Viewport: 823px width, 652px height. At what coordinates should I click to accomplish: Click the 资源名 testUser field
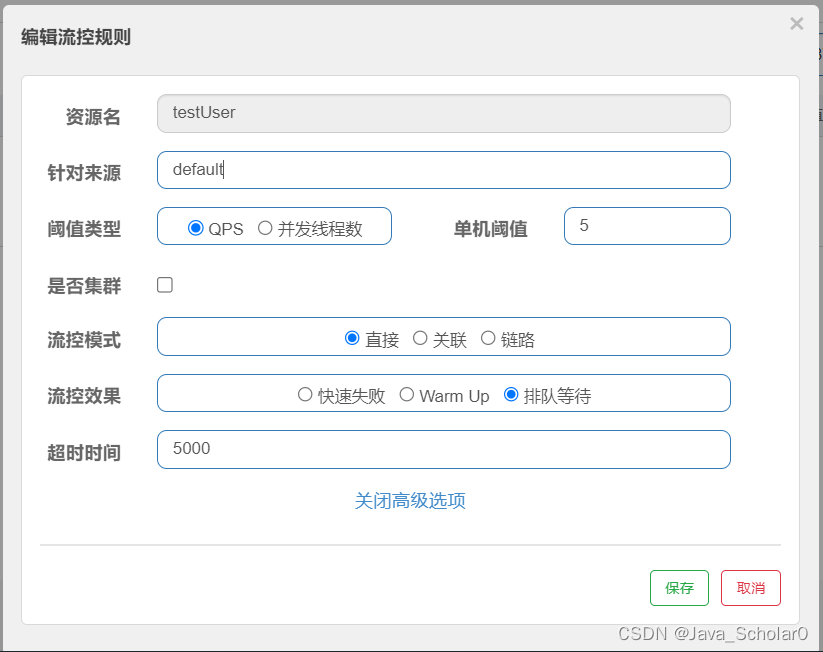(x=444, y=113)
